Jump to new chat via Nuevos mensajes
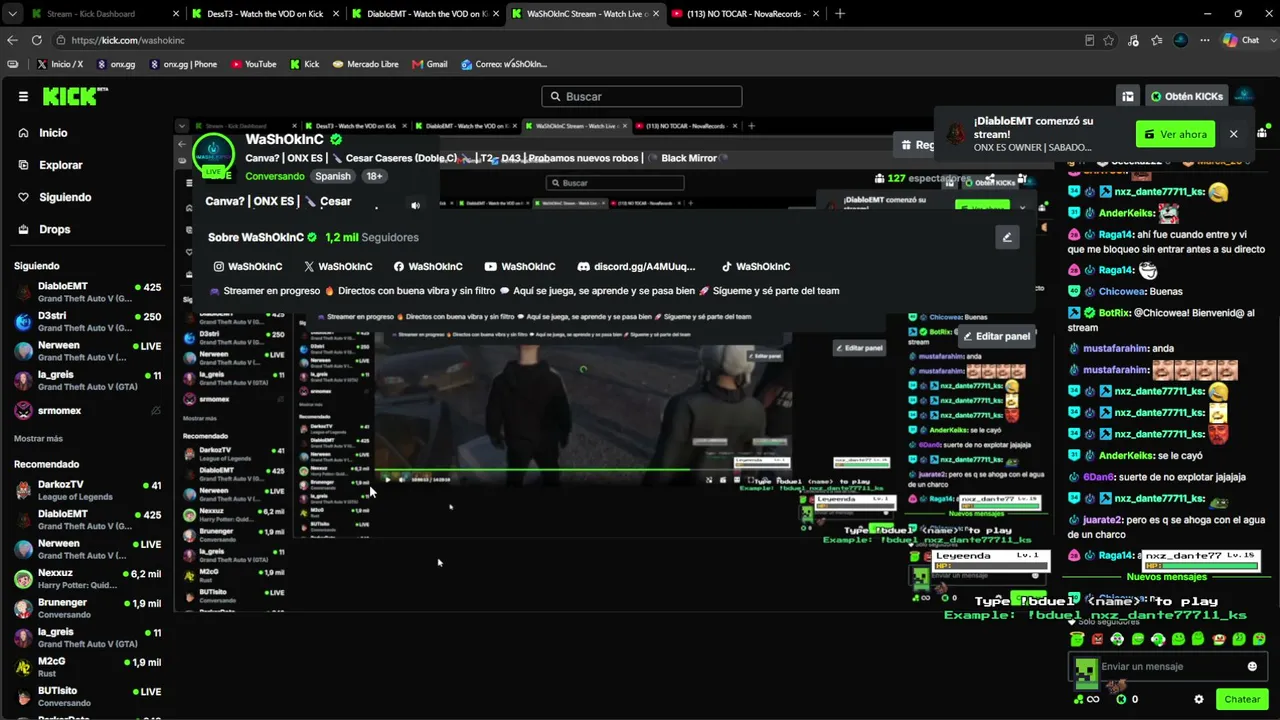1280x720 pixels. (x=1166, y=577)
